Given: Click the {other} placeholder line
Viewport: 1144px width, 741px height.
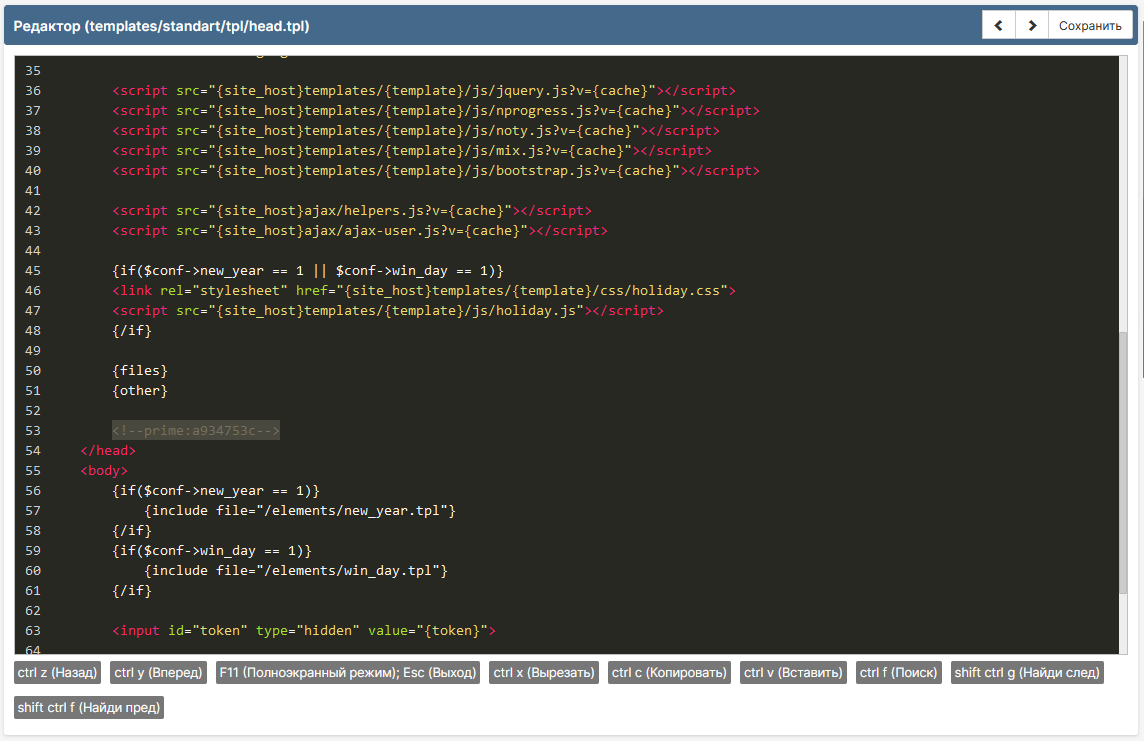Looking at the screenshot, I should click(140, 390).
